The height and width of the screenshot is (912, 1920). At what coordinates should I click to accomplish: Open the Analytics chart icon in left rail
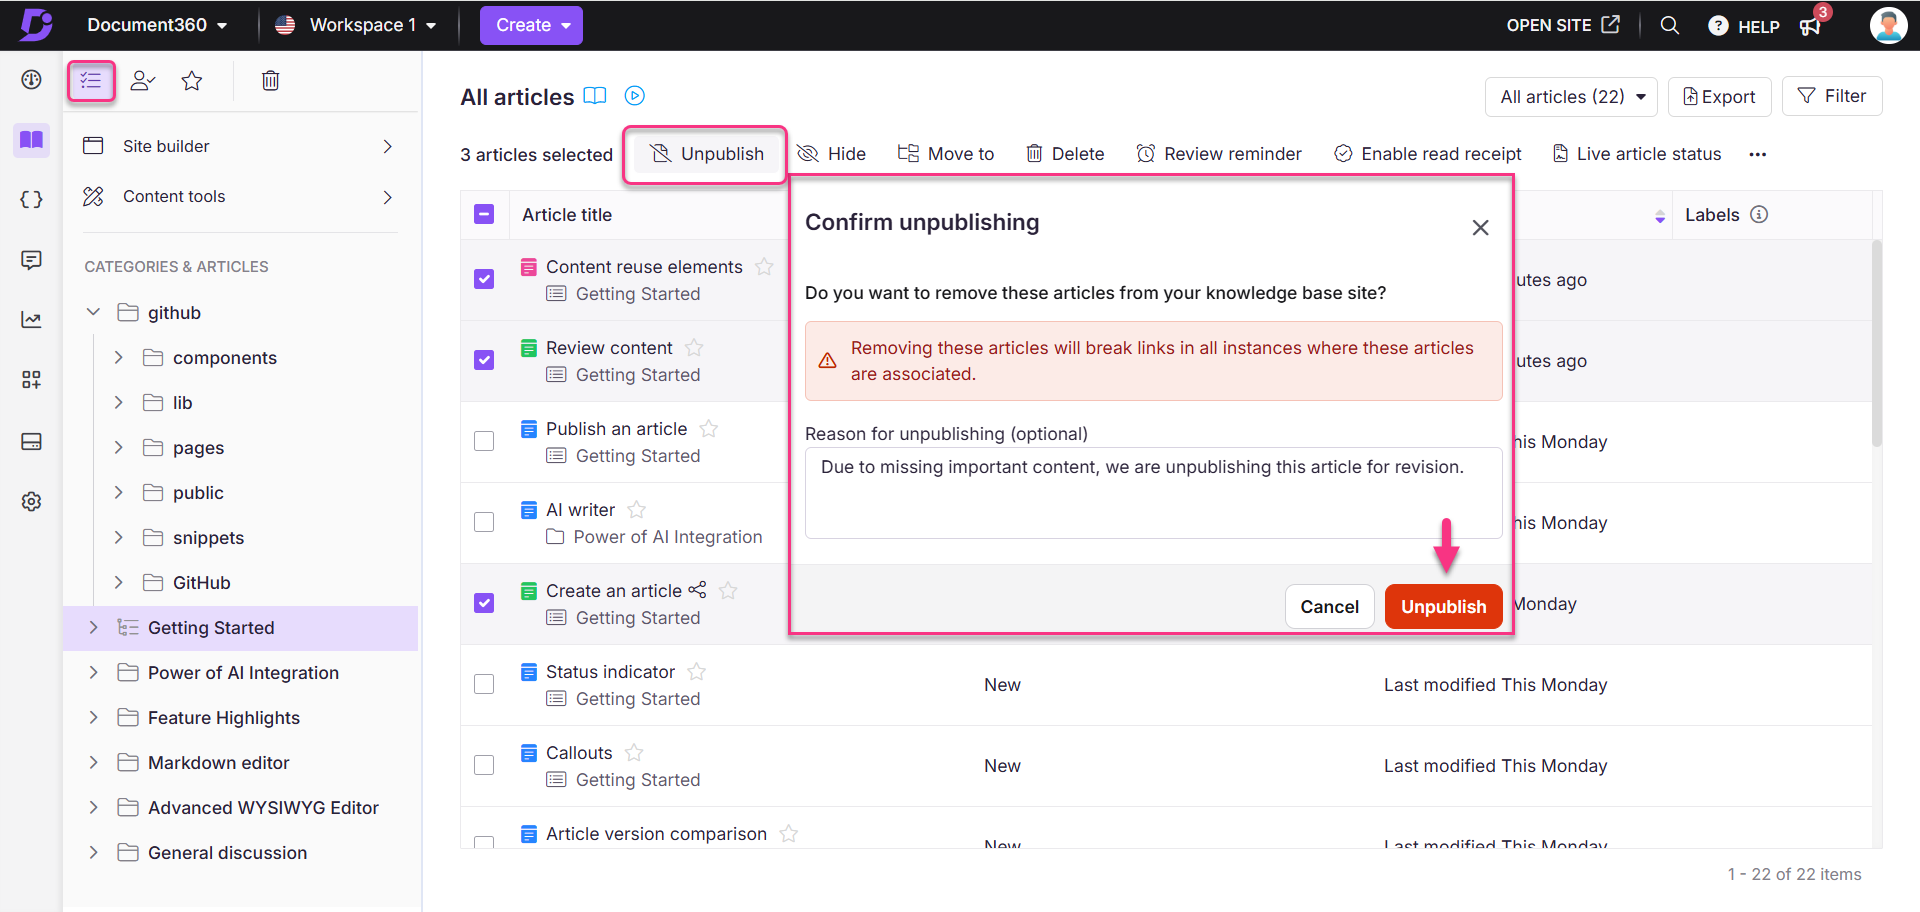(31, 320)
